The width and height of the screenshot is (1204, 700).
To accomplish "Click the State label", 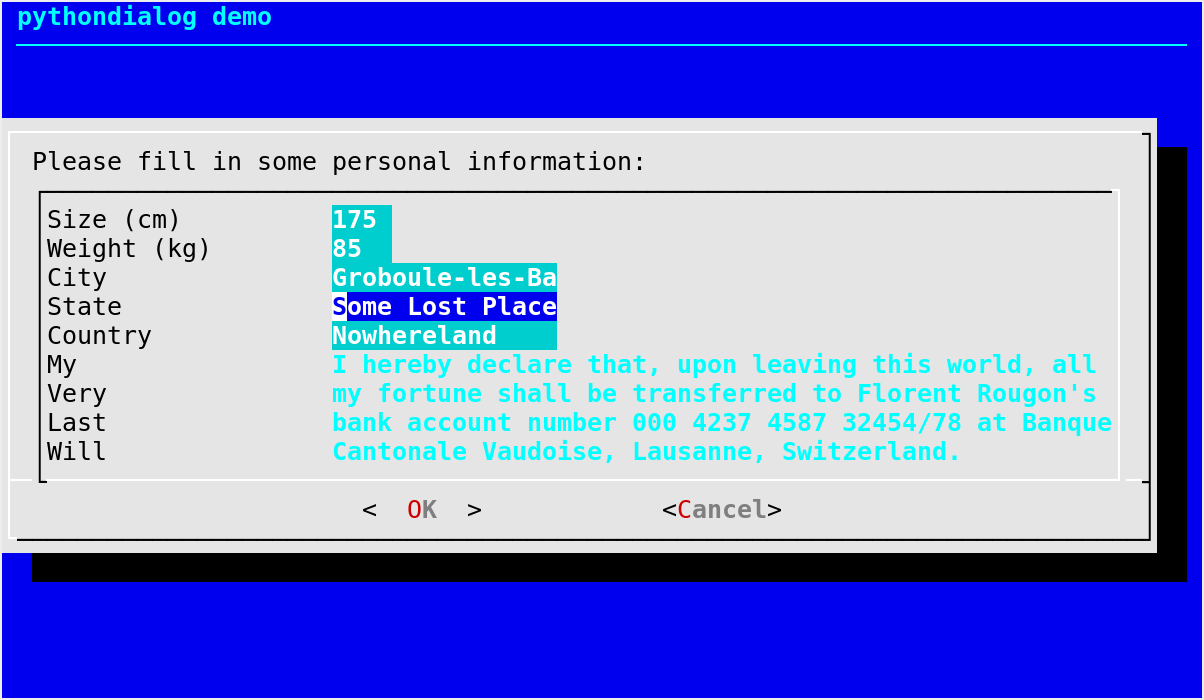I will 84,306.
